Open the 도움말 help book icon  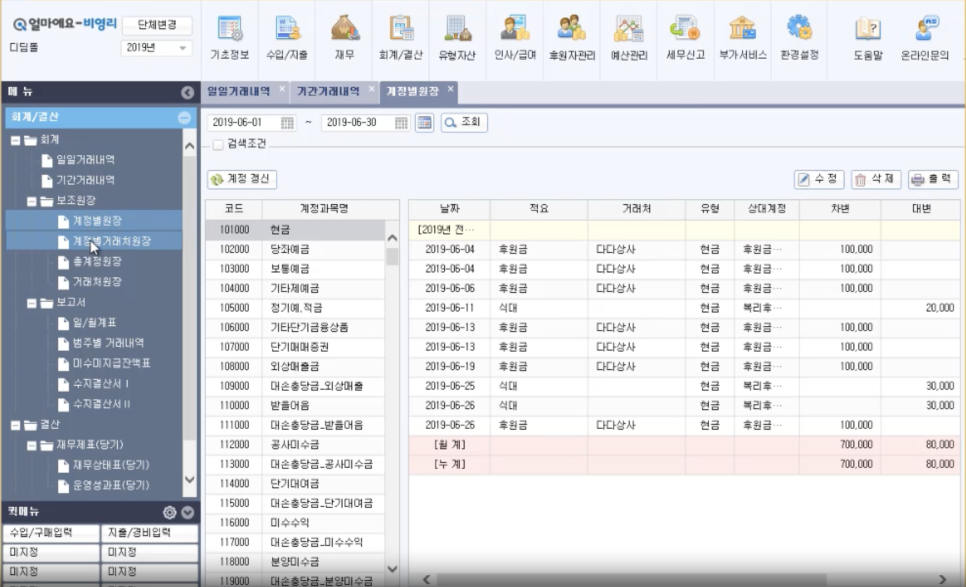pyautogui.click(x=868, y=38)
